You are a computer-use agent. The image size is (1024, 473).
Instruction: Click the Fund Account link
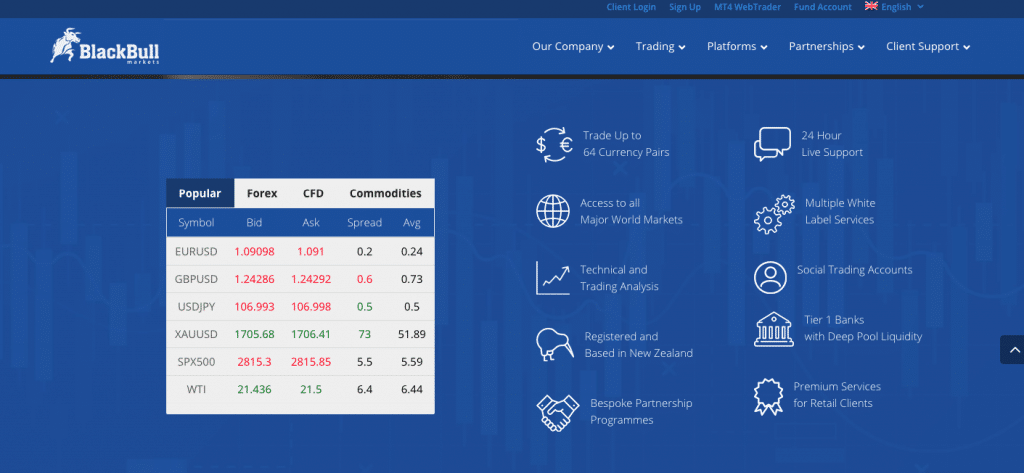(x=823, y=7)
